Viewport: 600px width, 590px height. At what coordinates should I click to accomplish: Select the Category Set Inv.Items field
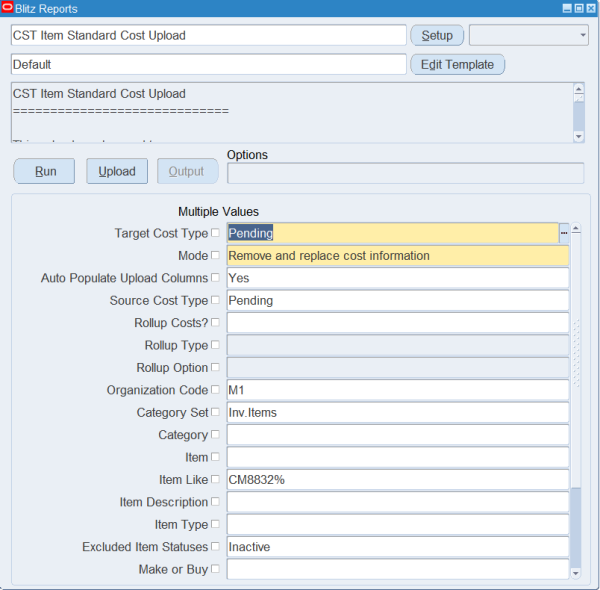398,412
